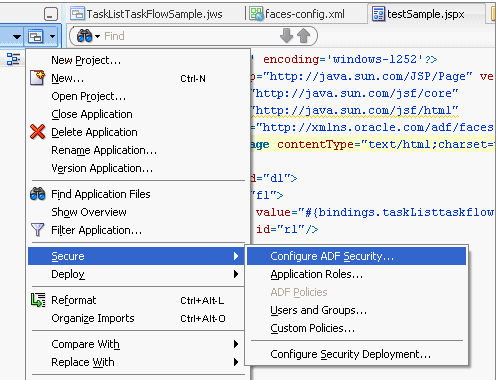Click the contentType attribute in code editor
Screen dimensions: 501x380
click(x=315, y=144)
